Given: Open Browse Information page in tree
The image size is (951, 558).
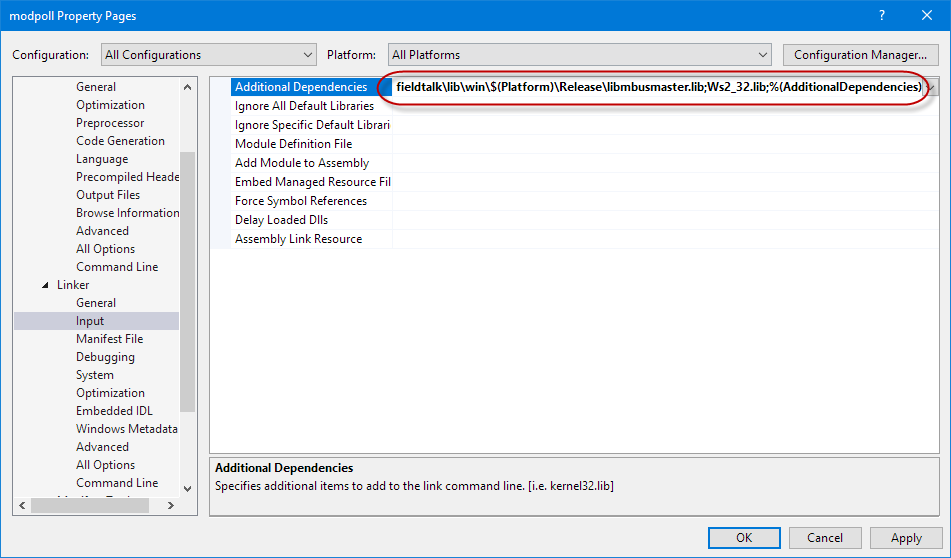Looking at the screenshot, I should [127, 213].
